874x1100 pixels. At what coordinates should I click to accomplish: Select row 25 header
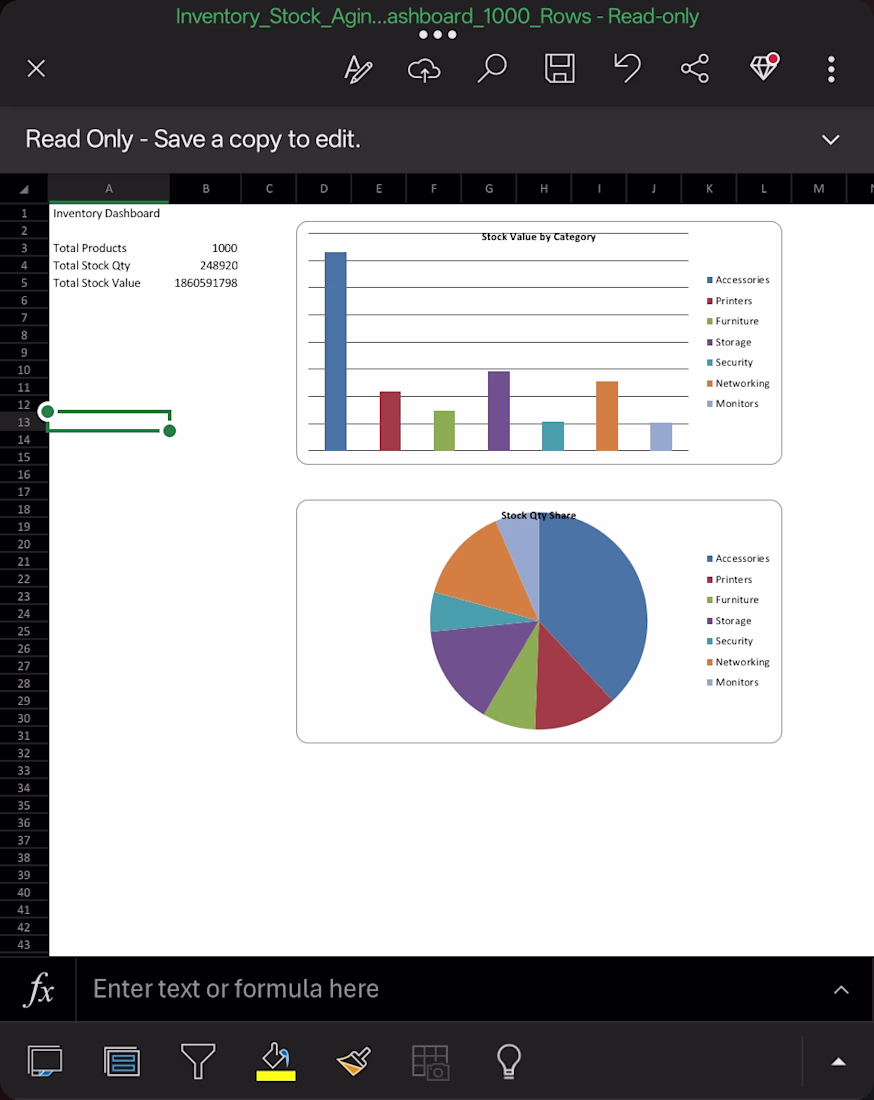tap(24, 631)
